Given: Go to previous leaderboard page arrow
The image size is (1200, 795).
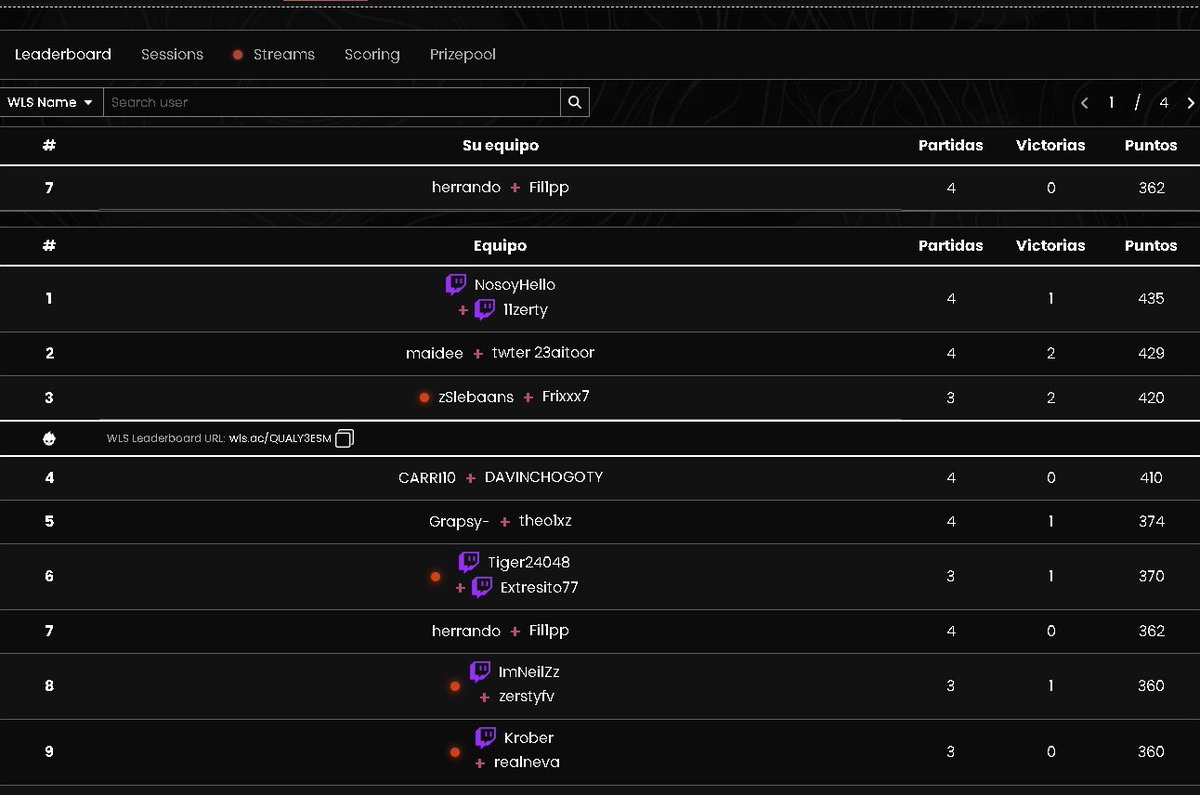Looking at the screenshot, I should (1085, 103).
